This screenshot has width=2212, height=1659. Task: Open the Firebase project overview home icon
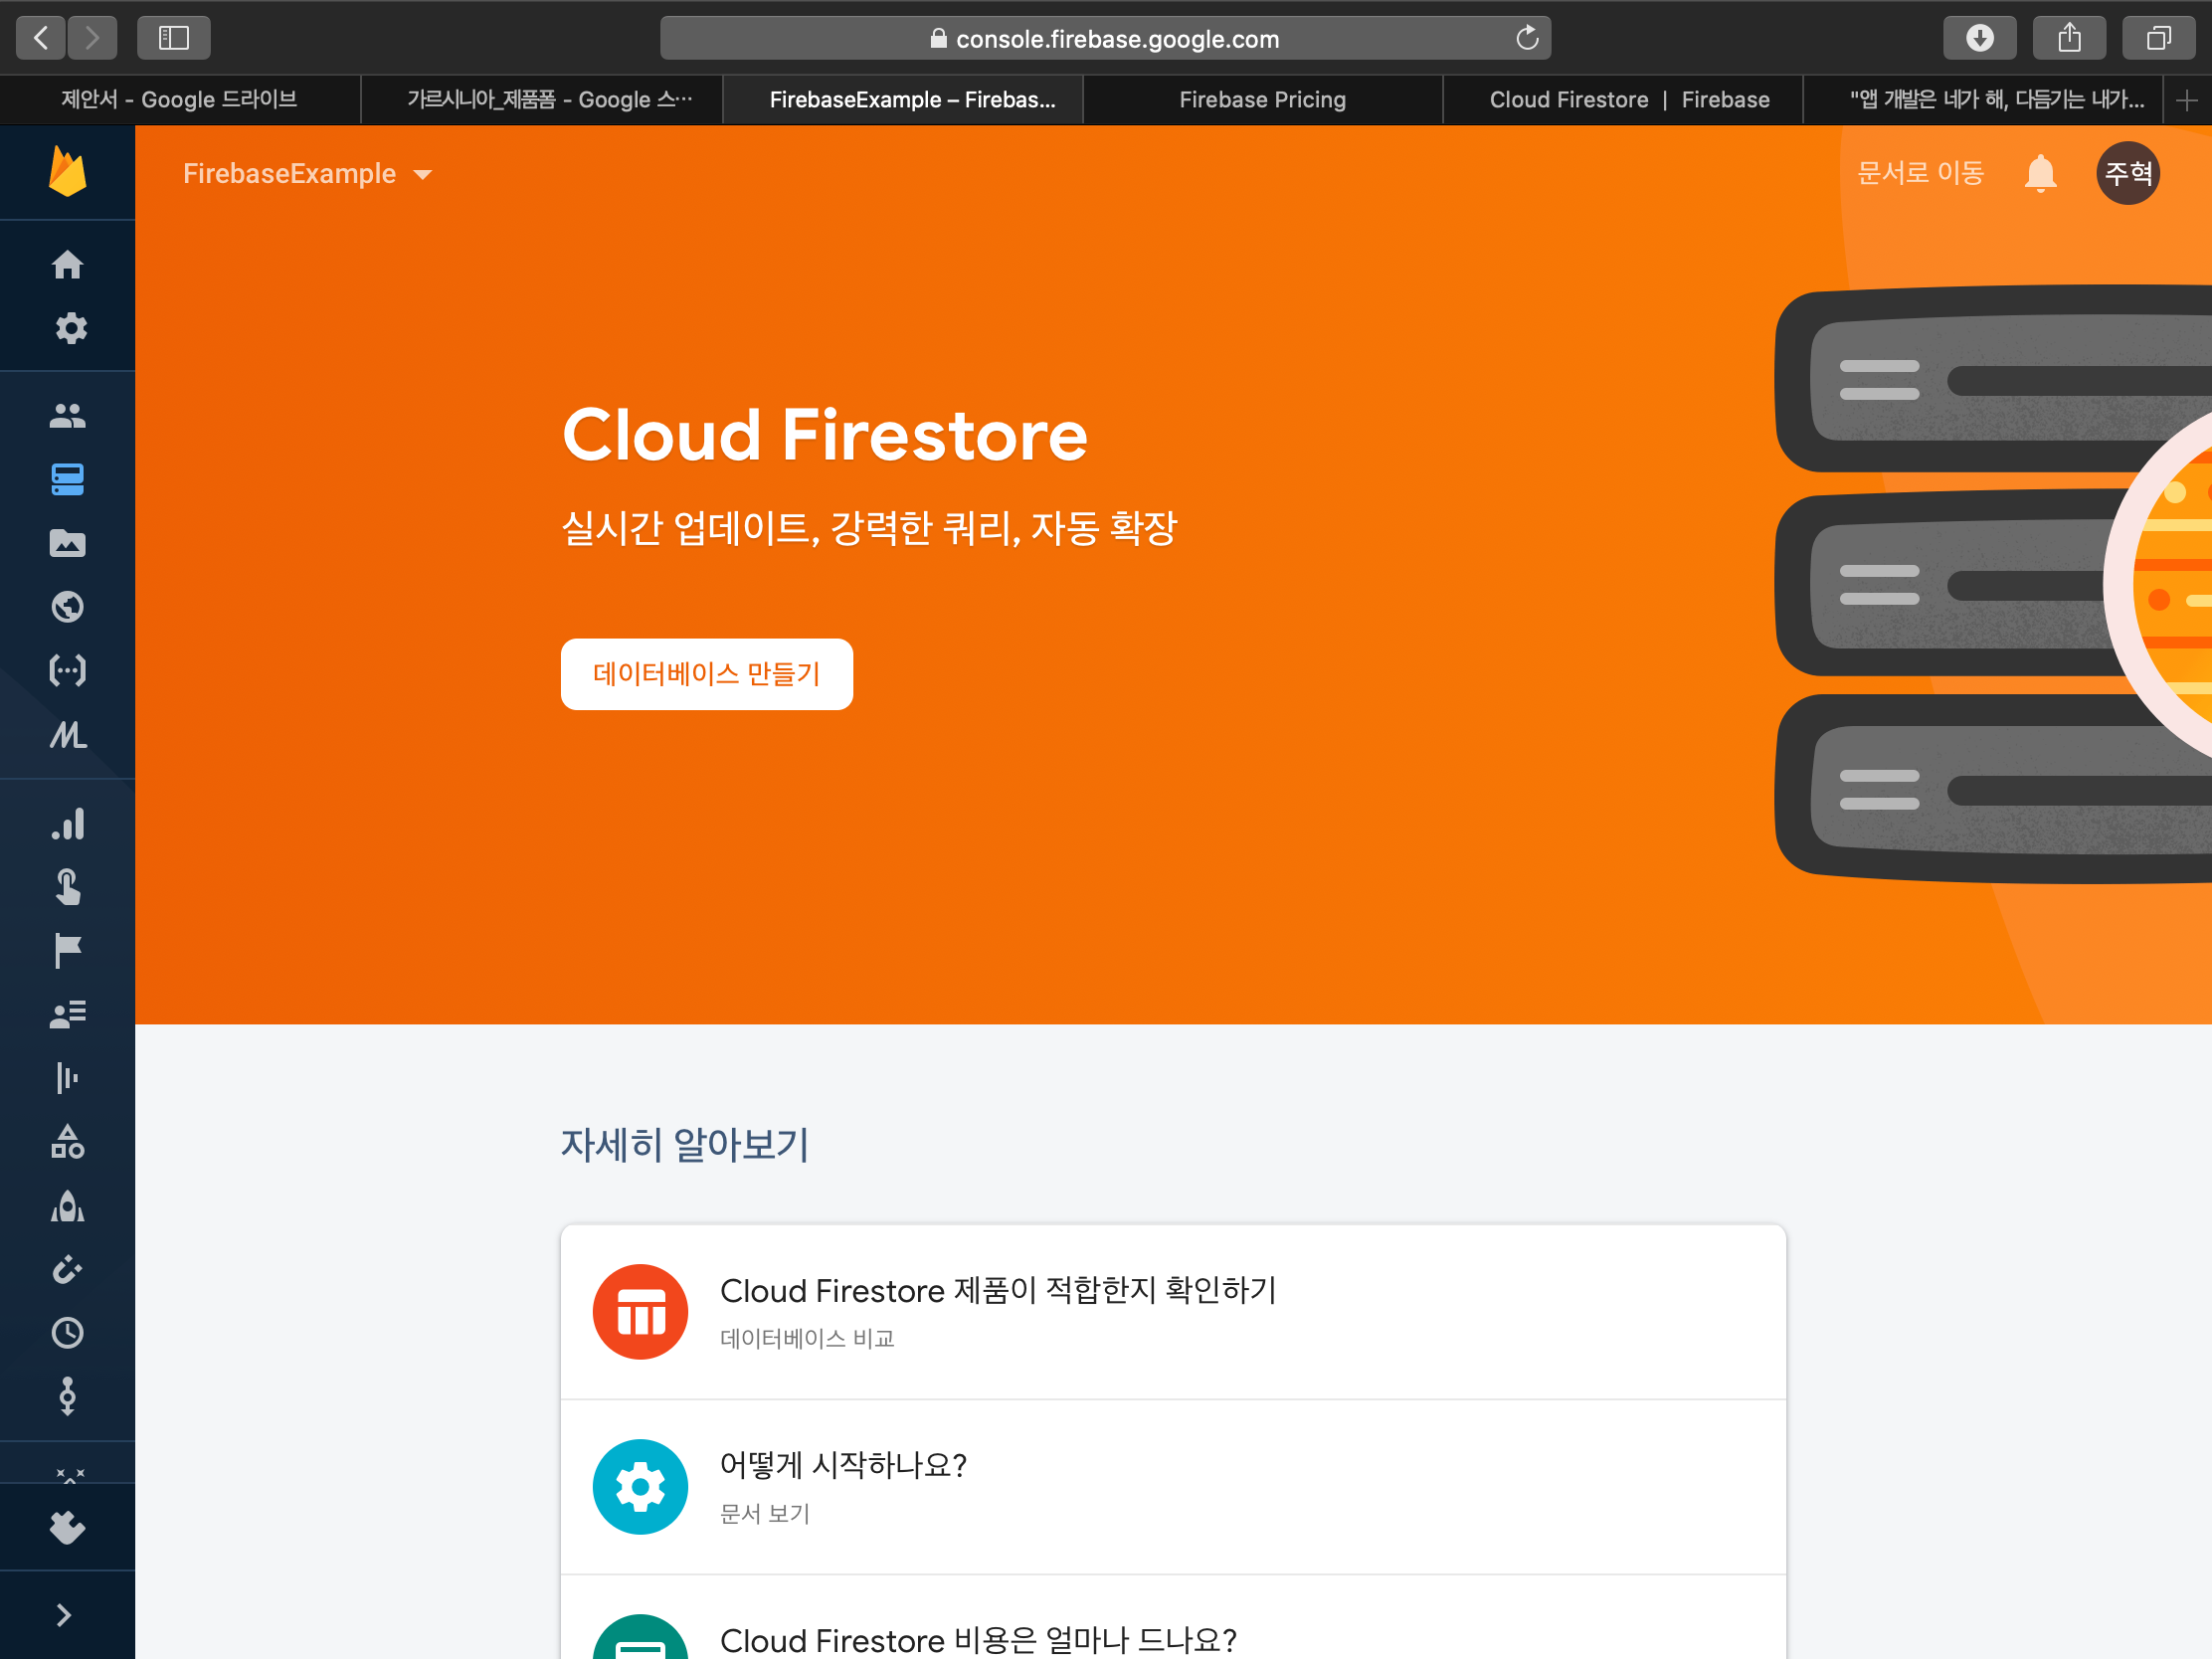click(x=67, y=265)
